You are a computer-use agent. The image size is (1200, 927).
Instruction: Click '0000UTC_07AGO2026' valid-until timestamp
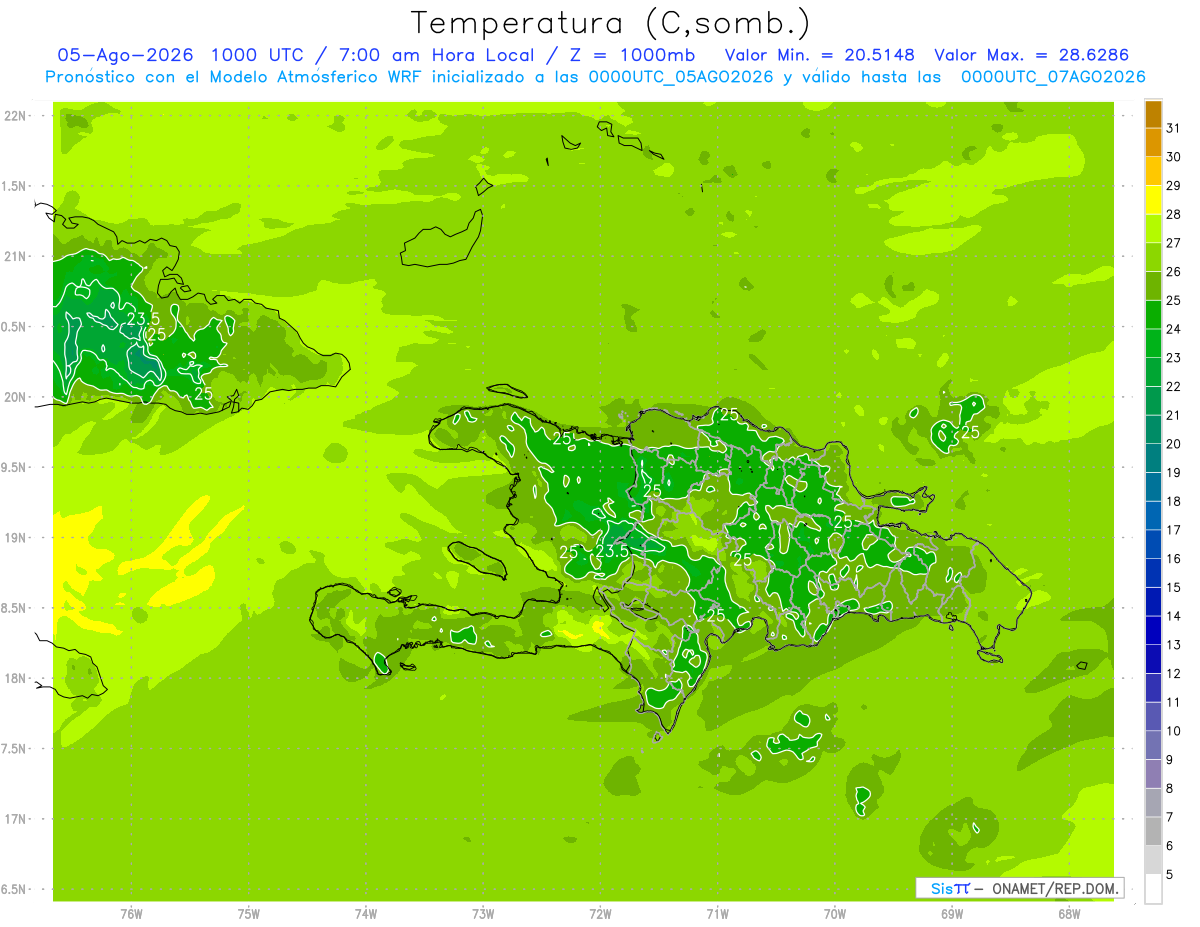(1053, 77)
